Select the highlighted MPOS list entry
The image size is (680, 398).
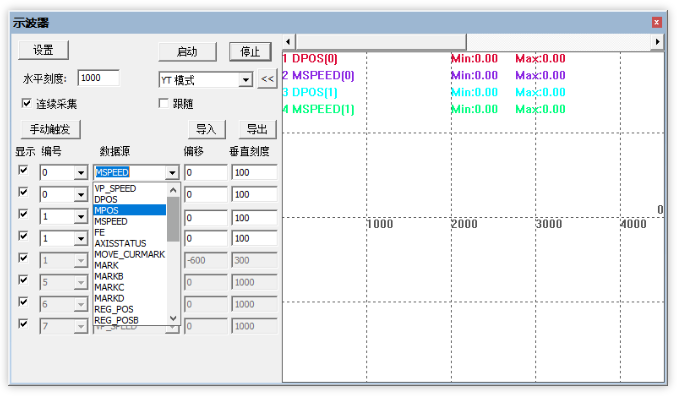pyautogui.click(x=130, y=210)
